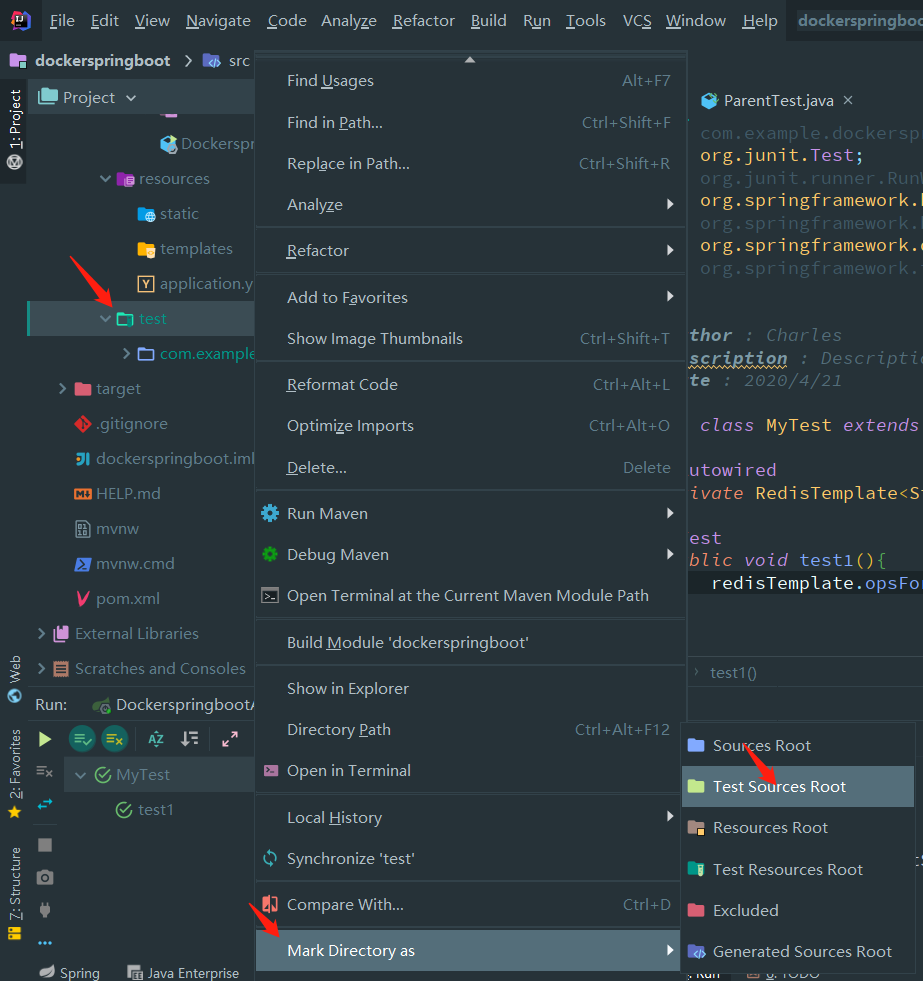Click the test1() breadcrumb in editor
The image size is (923, 981).
[733, 673]
